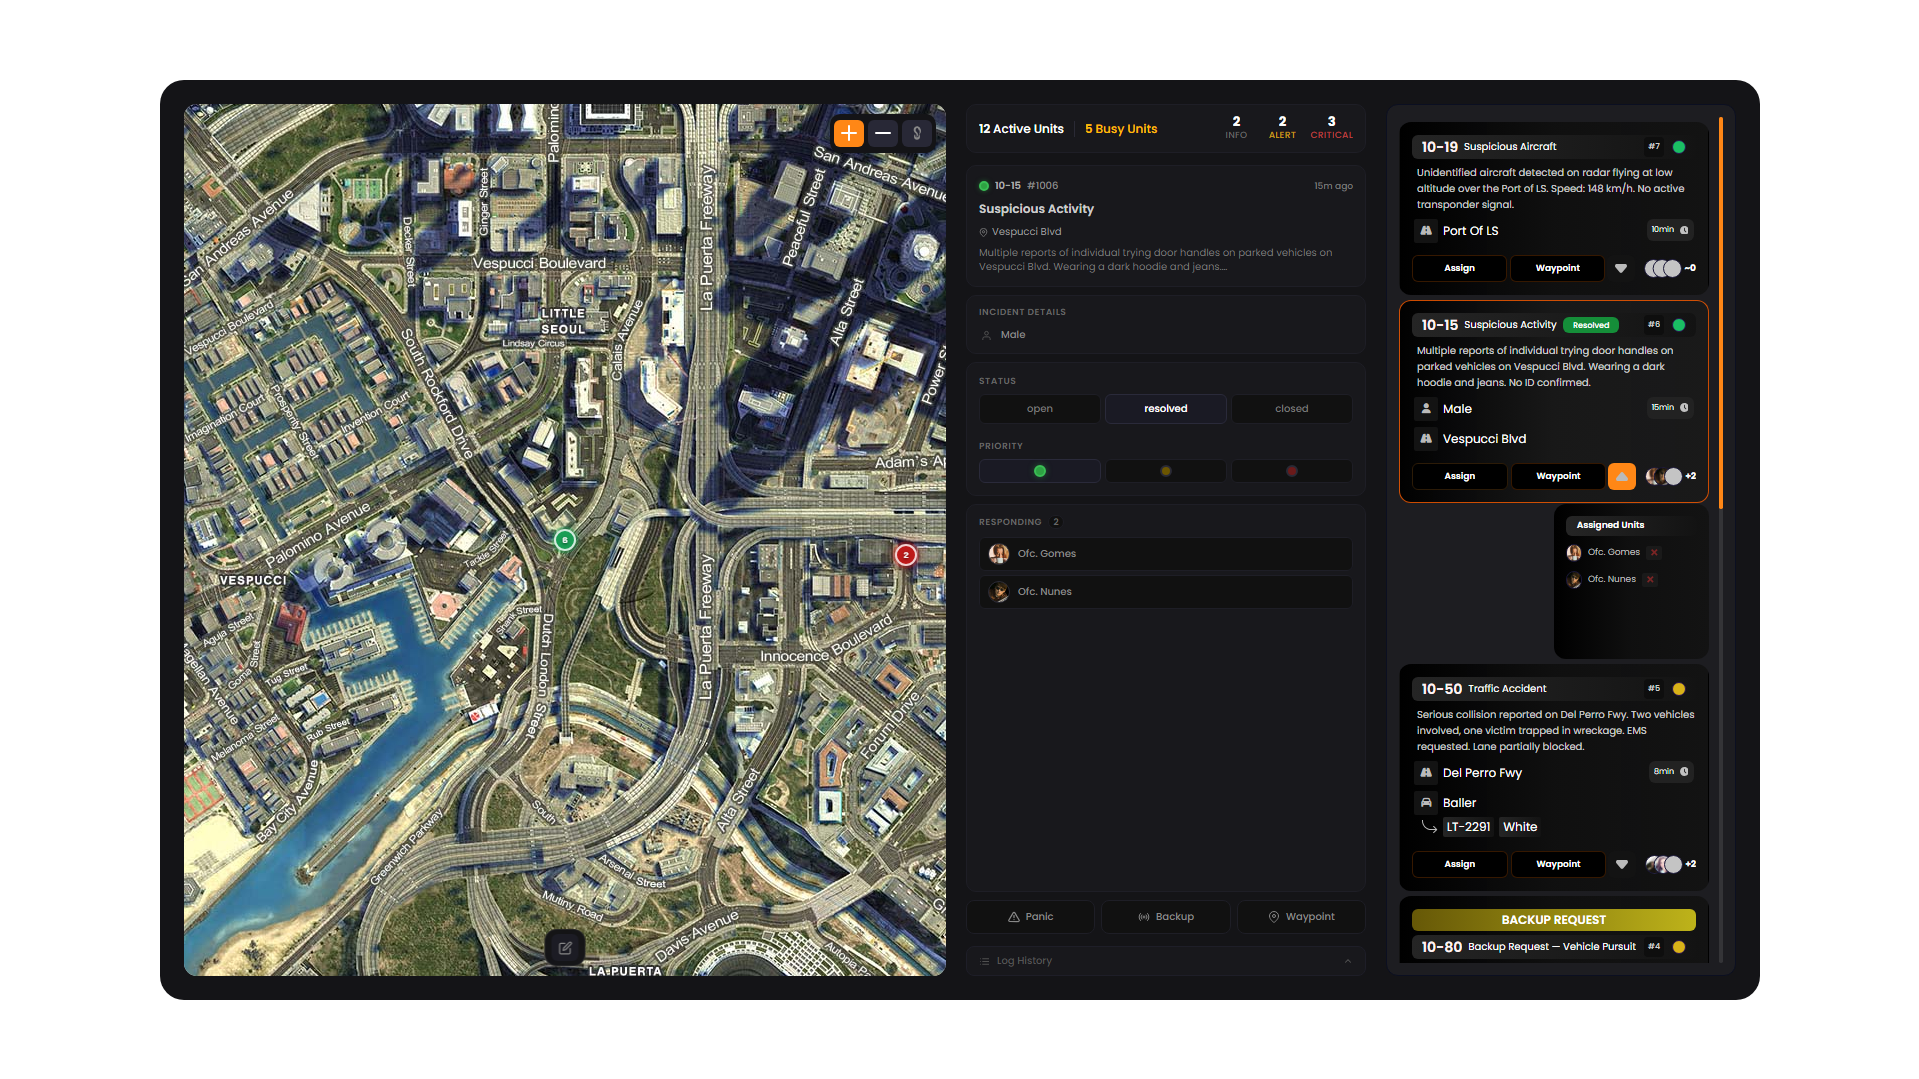1919x1079 pixels.
Task: Set incident status to open
Action: coord(1040,409)
